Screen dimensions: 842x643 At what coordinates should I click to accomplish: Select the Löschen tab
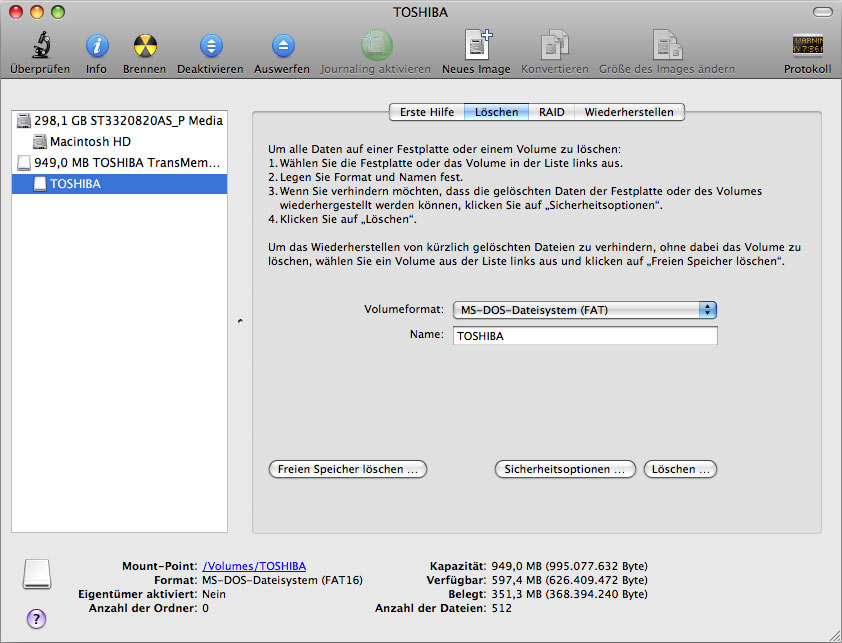coord(496,112)
